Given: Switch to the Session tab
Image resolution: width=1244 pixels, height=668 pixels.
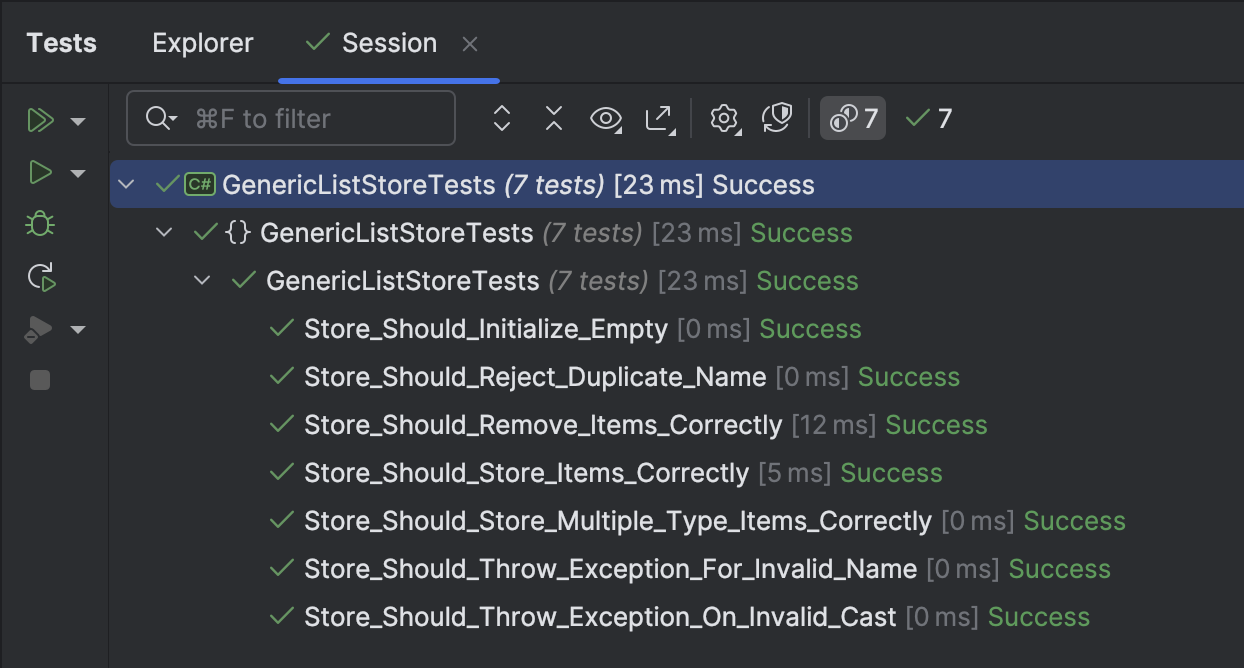Looking at the screenshot, I should point(389,42).
